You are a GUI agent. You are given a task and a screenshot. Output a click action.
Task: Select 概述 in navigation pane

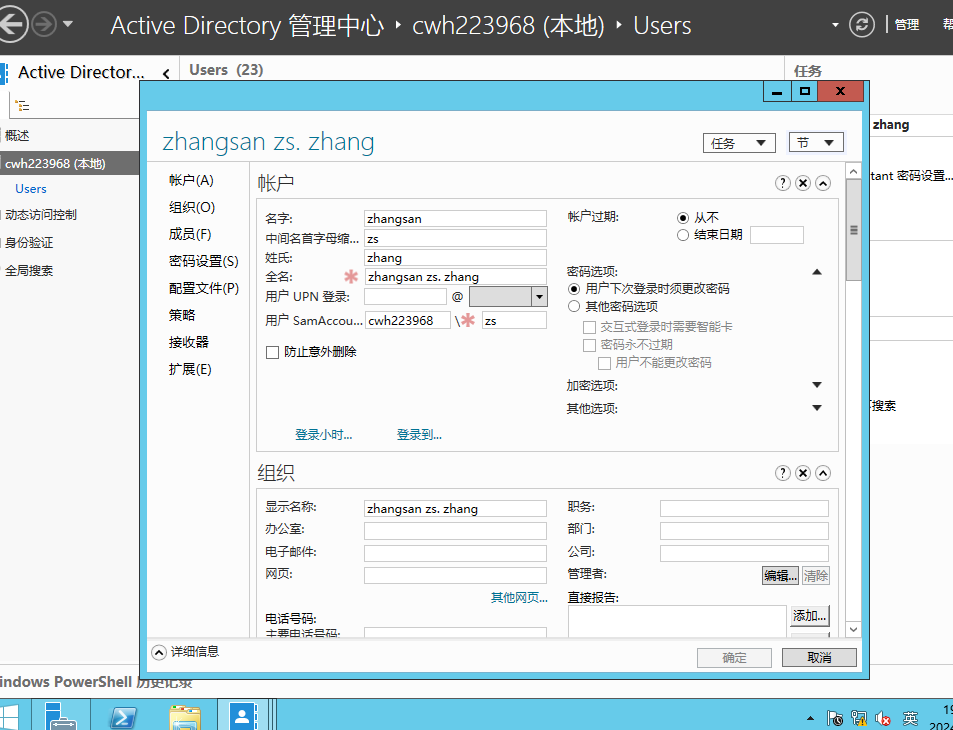point(17,136)
